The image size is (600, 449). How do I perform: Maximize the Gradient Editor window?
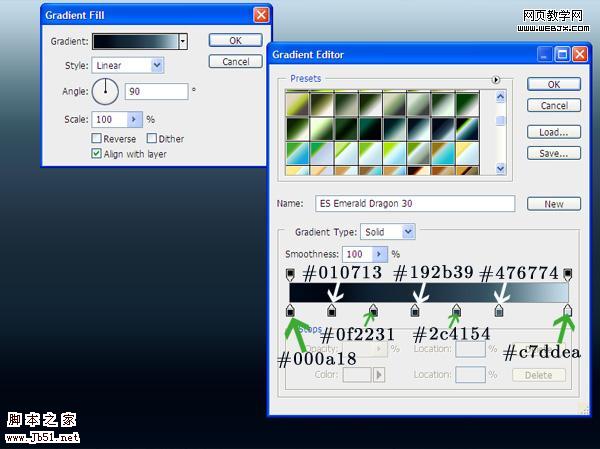562,54
